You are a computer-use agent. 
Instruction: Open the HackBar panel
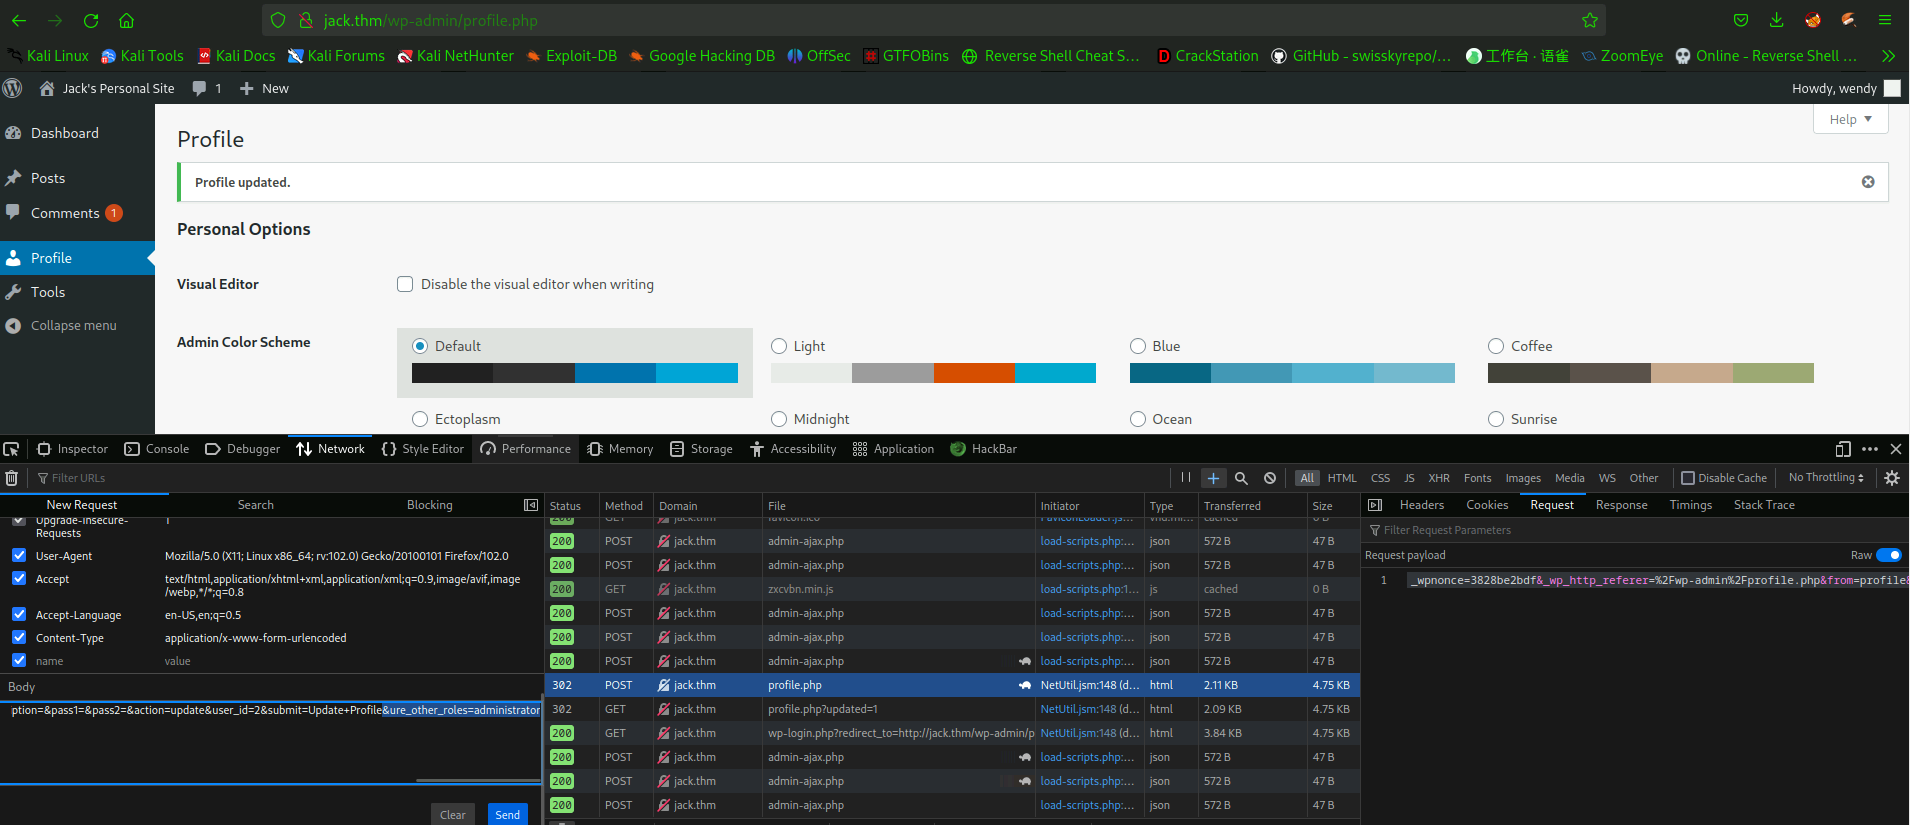983,449
